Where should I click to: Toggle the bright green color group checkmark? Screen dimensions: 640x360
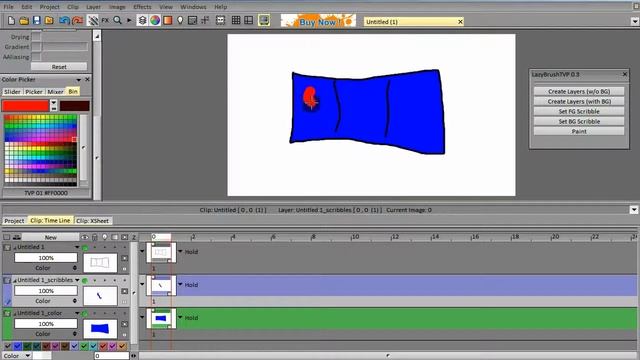click(x=84, y=346)
